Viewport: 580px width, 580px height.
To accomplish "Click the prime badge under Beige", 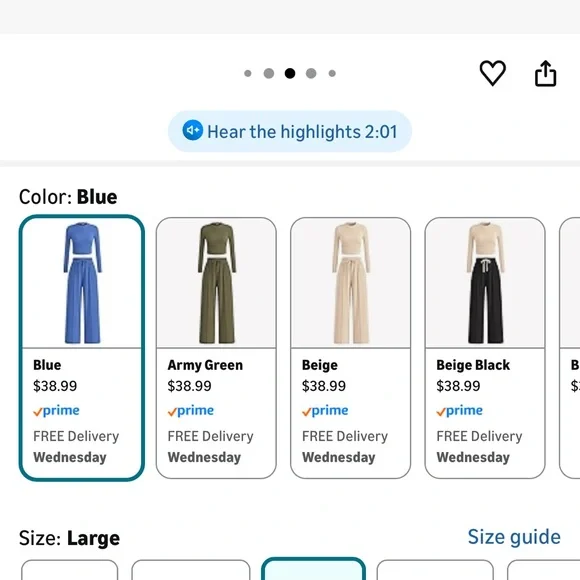I will pyautogui.click(x=325, y=411).
